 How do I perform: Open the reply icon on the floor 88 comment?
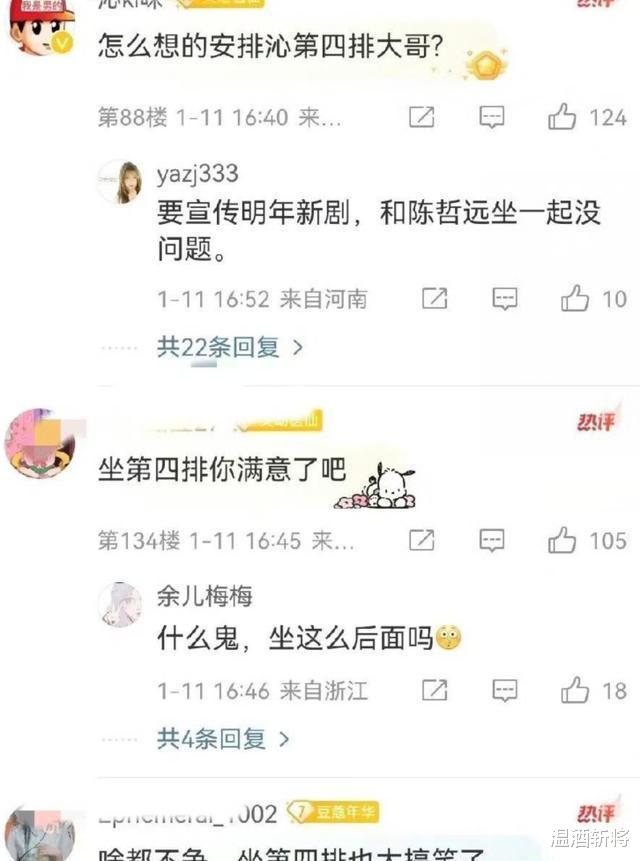[491, 117]
